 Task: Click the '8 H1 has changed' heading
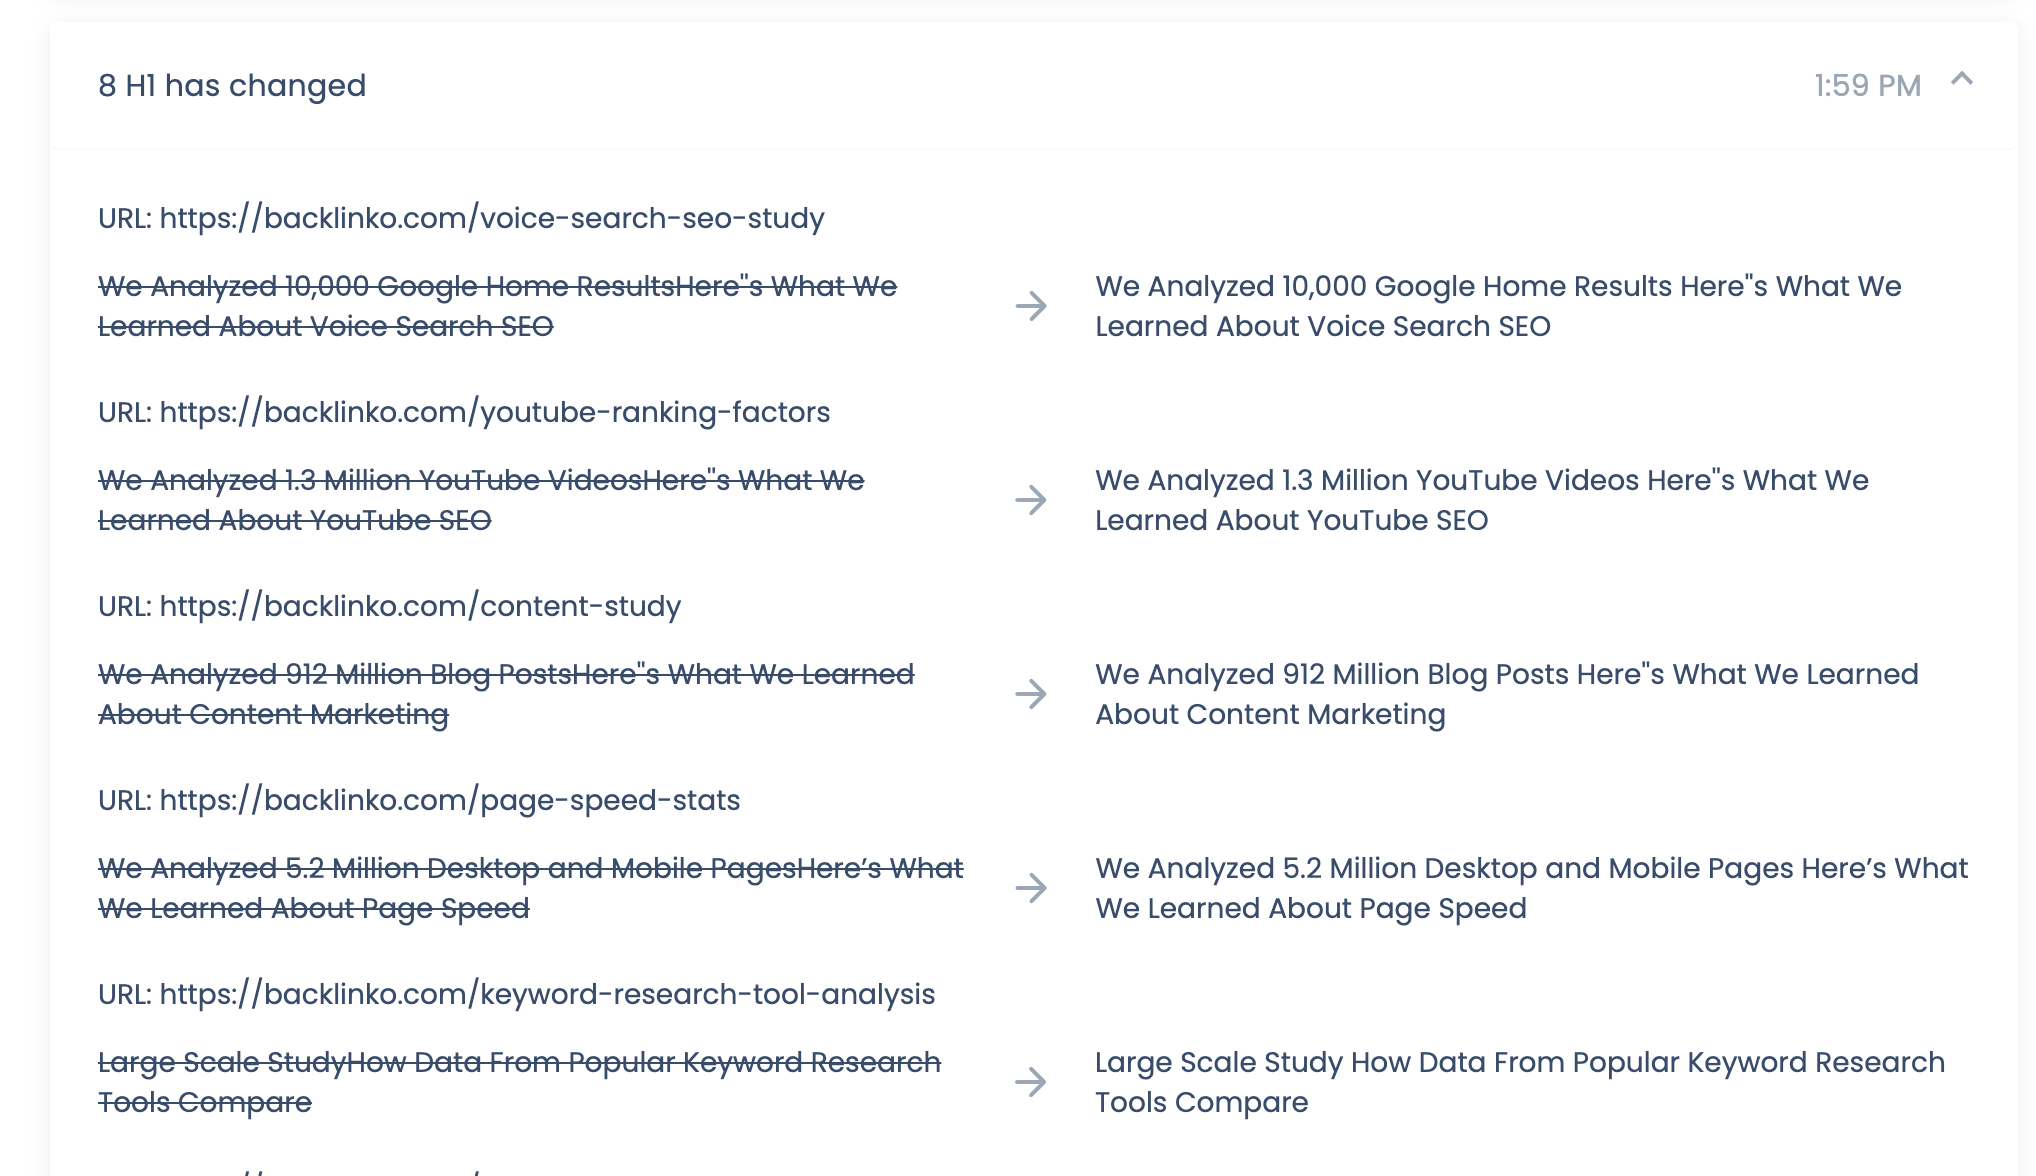pyautogui.click(x=232, y=86)
